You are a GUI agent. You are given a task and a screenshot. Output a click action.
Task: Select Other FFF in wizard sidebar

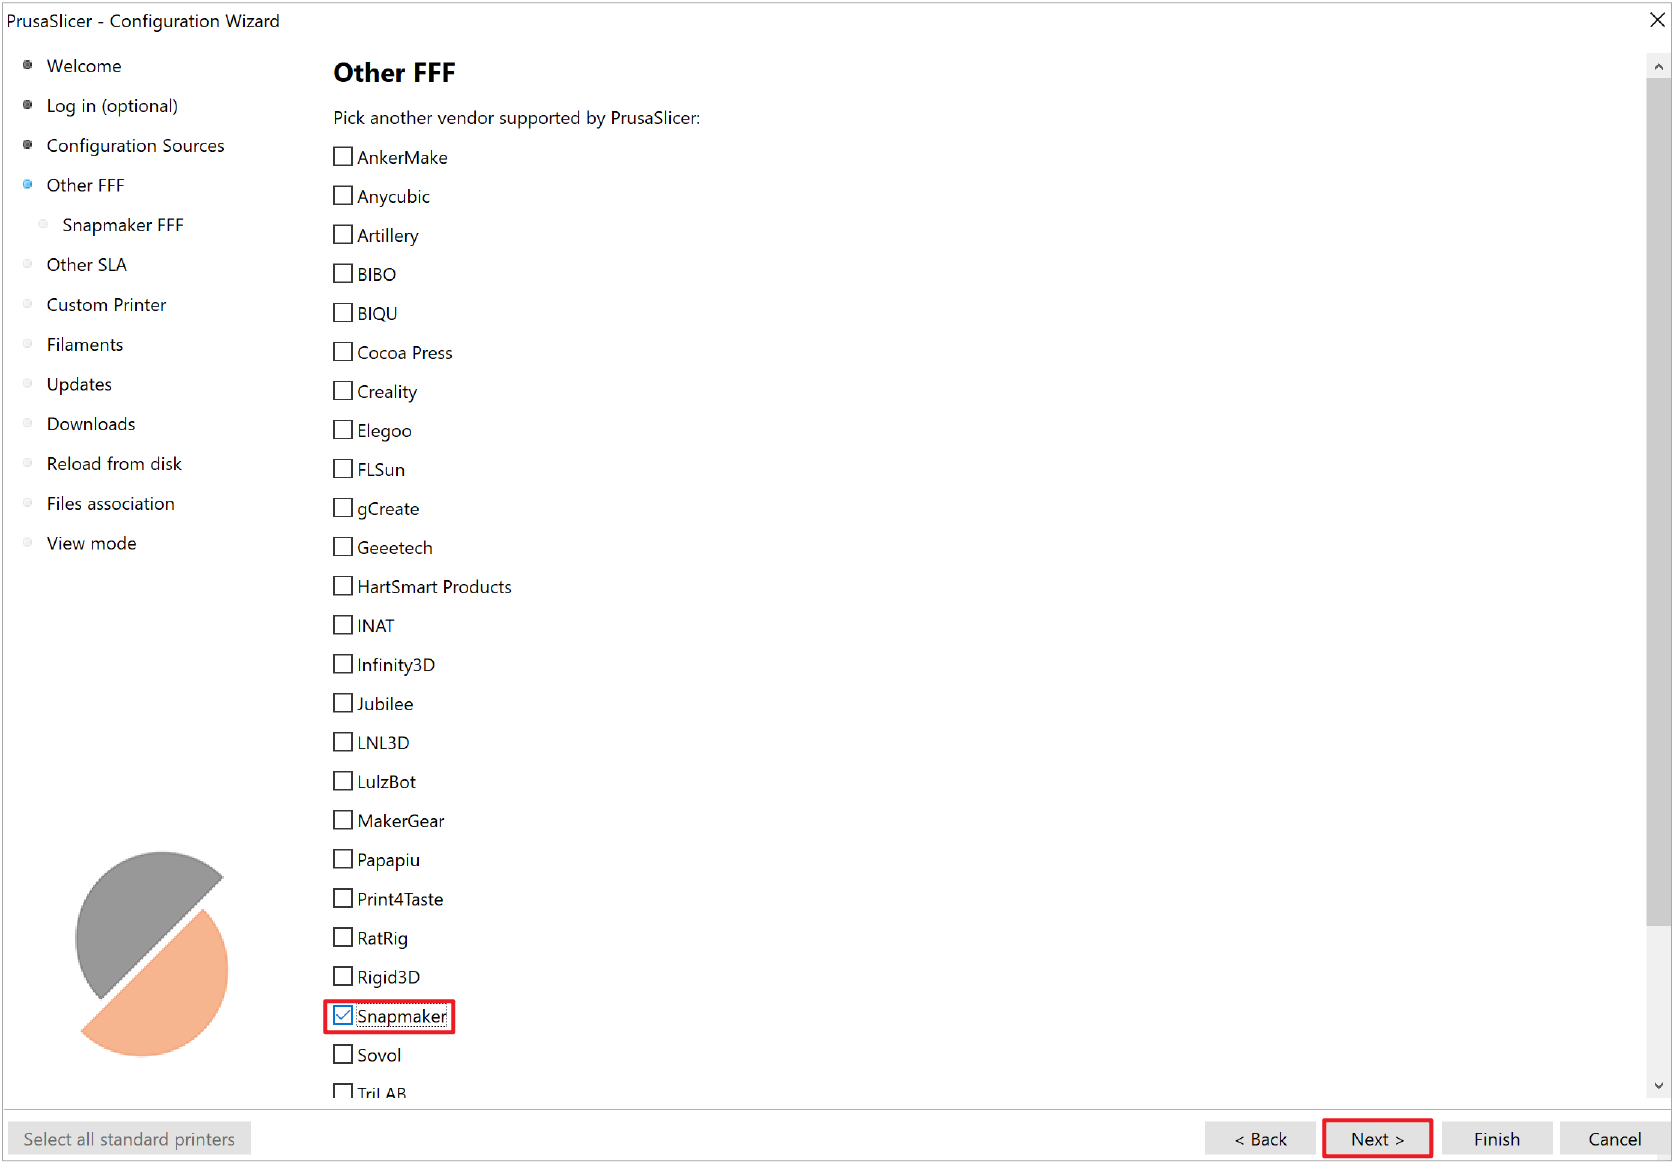tap(85, 185)
